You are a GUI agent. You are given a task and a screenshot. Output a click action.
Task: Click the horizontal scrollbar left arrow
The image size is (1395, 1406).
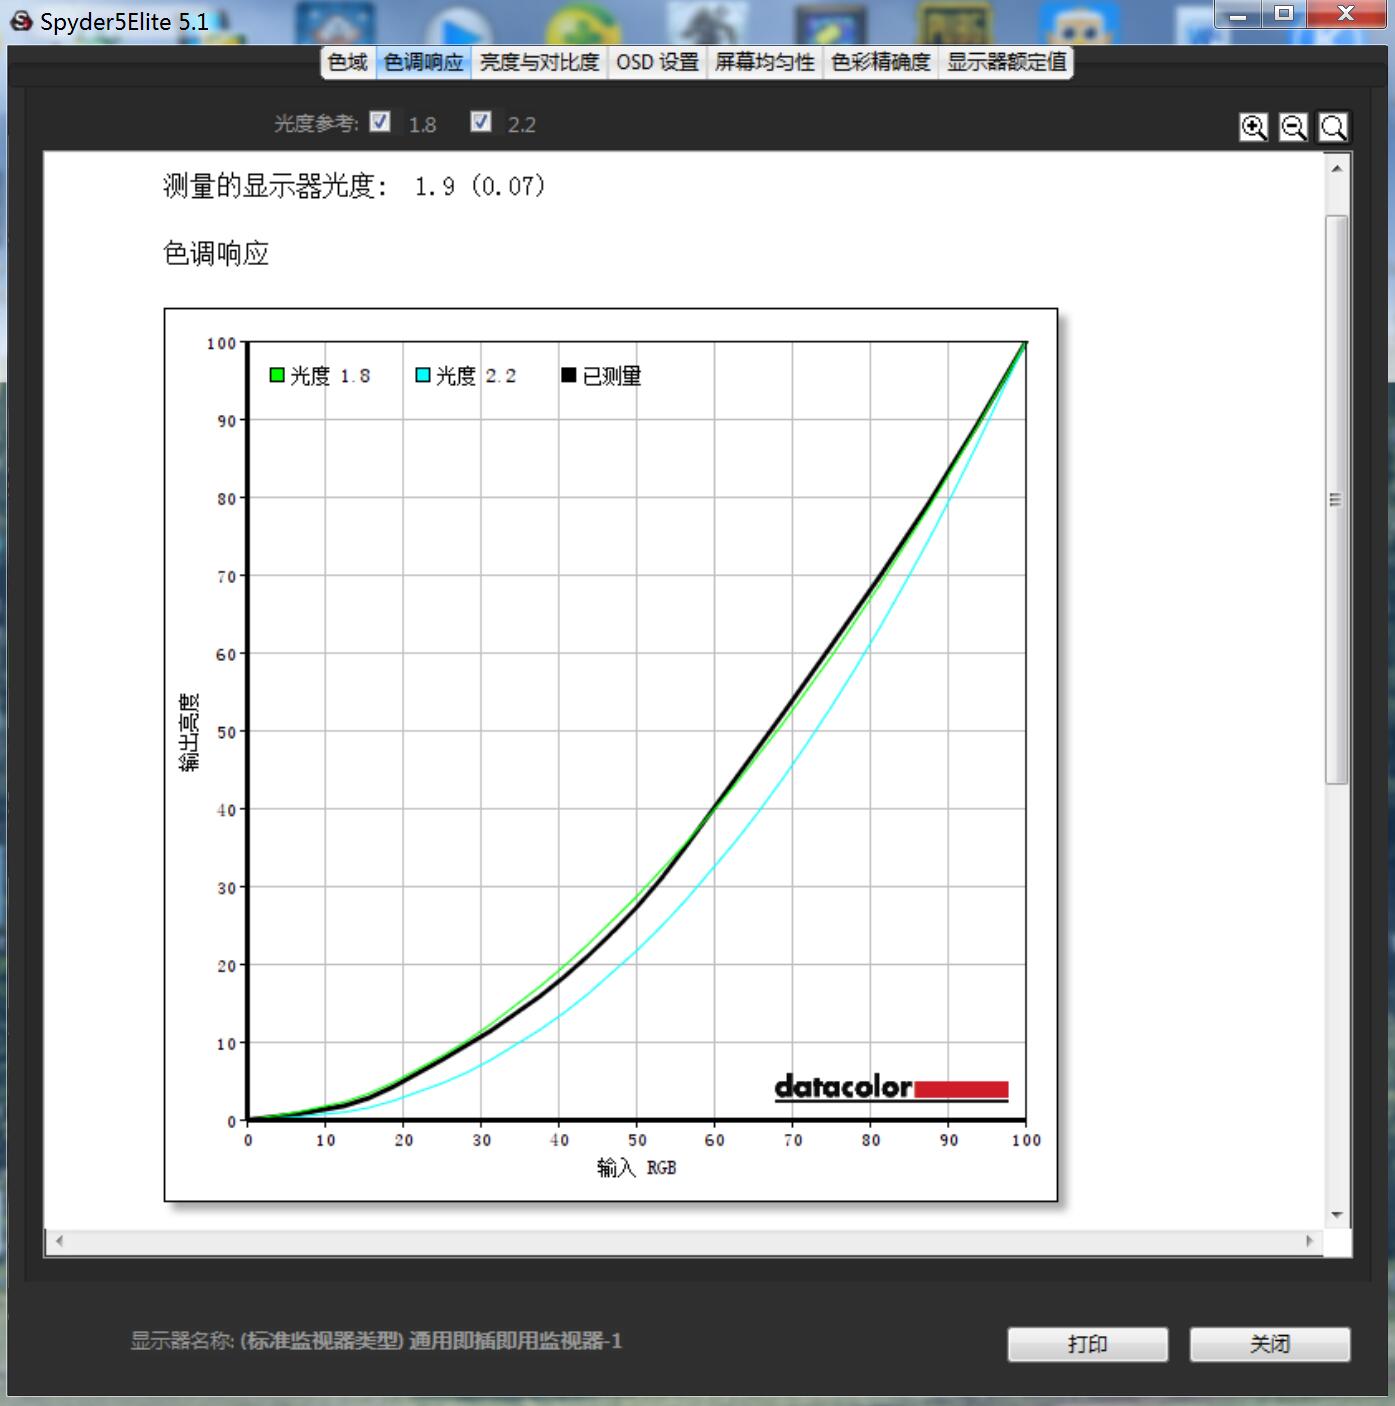click(59, 1241)
